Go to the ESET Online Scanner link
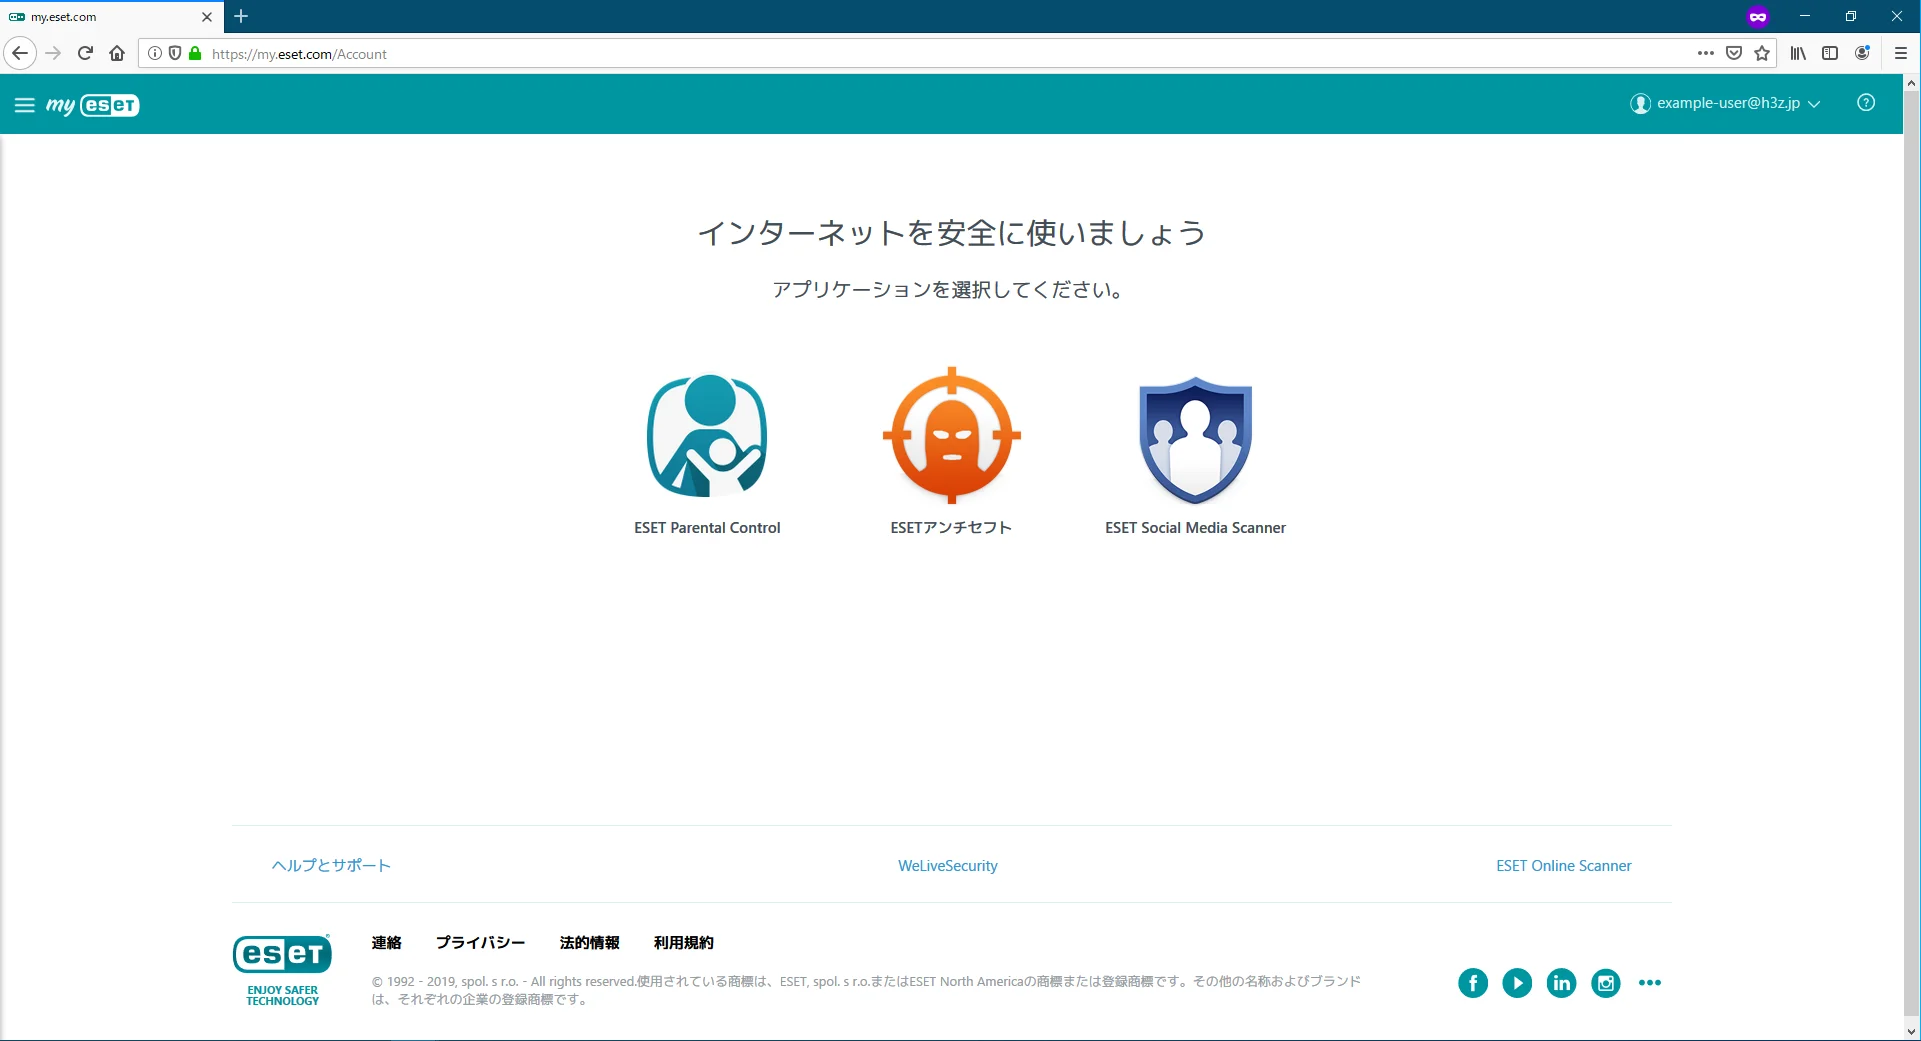Image resolution: width=1921 pixels, height=1041 pixels. tap(1563, 866)
